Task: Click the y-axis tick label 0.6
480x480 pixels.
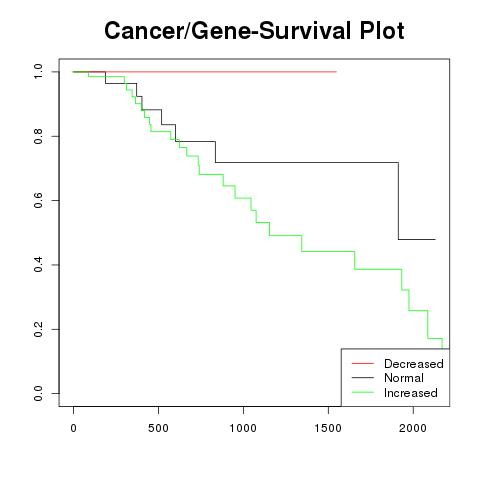Action: coord(38,200)
